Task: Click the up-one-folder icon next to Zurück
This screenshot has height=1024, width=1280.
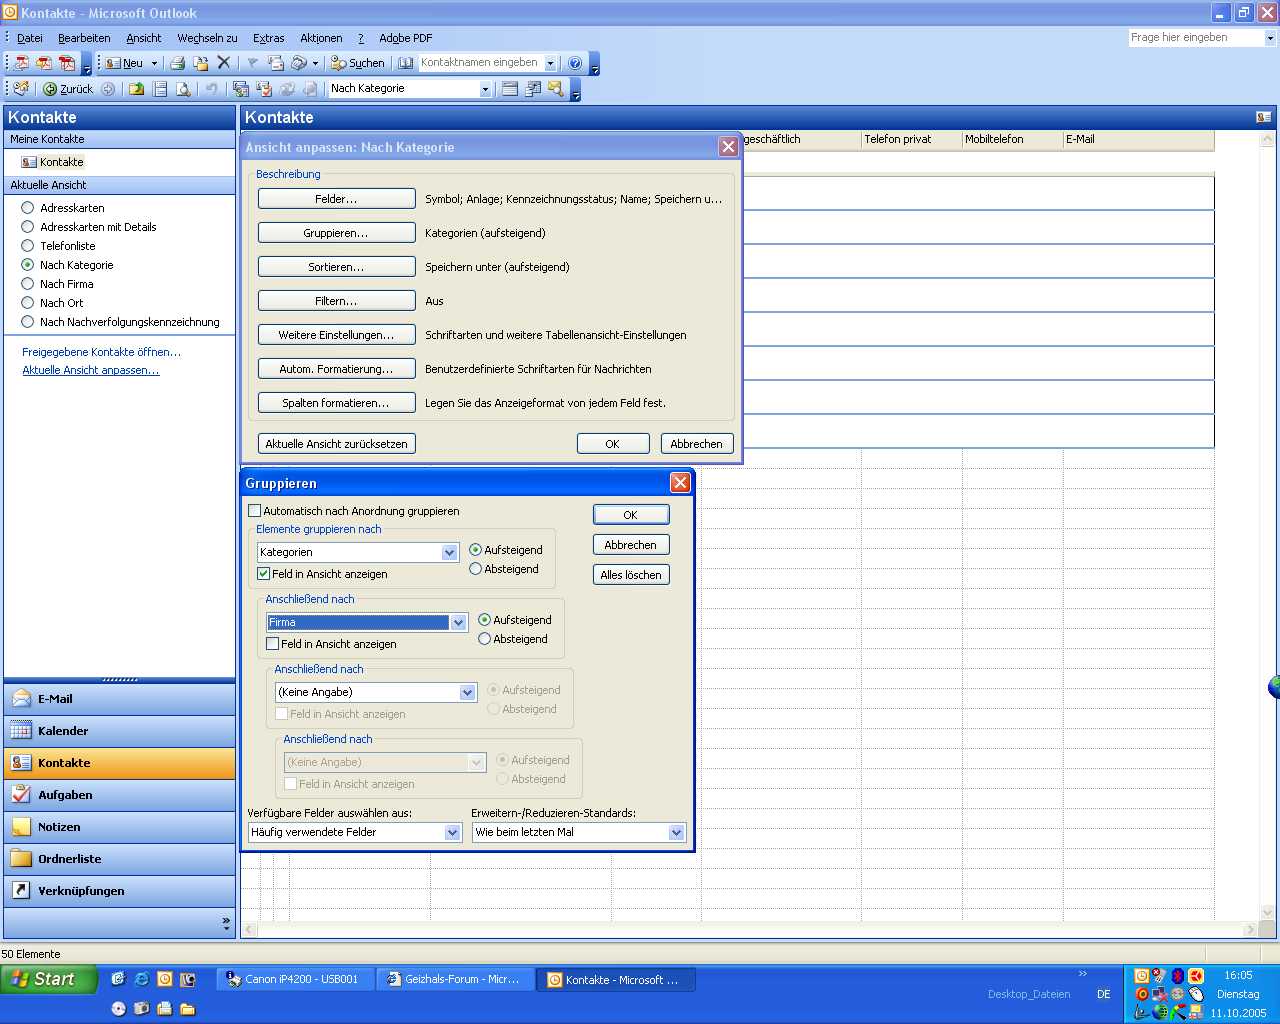Action: tap(137, 89)
